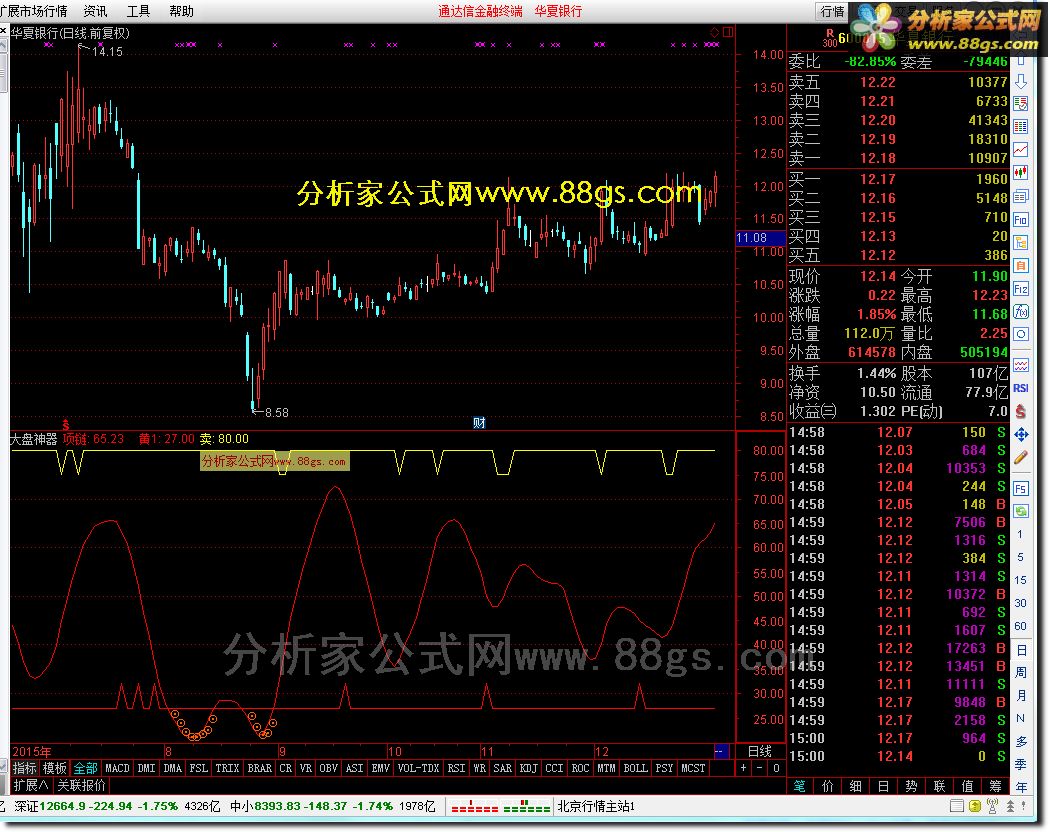
Task: Click the F10 company info icon
Action: tap(1021, 220)
